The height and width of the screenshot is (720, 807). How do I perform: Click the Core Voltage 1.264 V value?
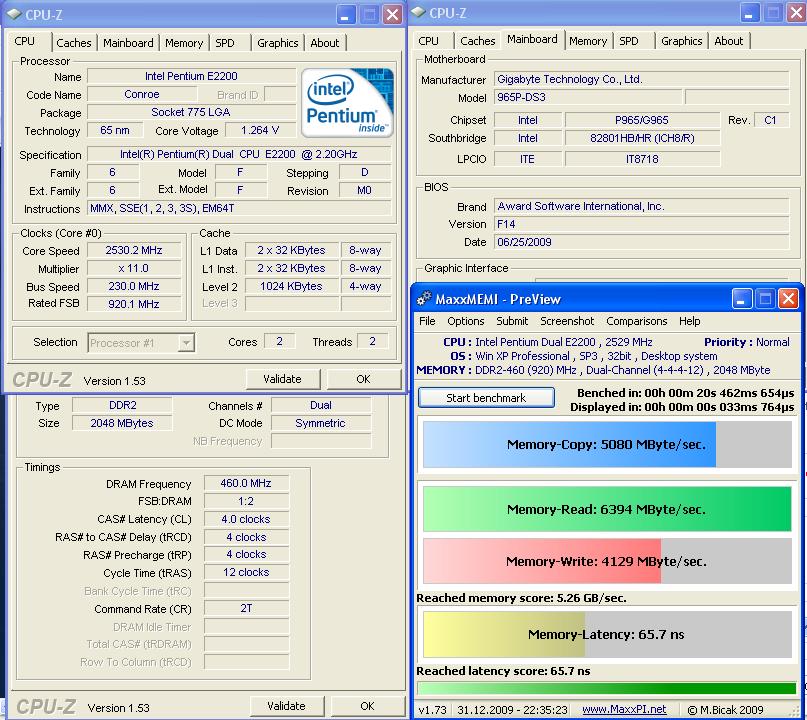click(x=260, y=130)
